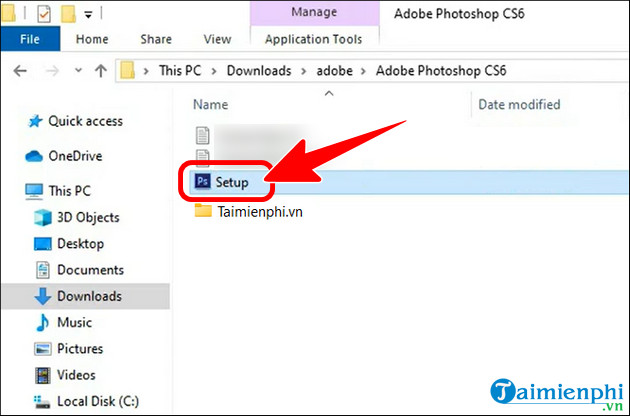630x416 pixels.
Task: Select the Photoshop Setup icon
Action: [x=202, y=182]
